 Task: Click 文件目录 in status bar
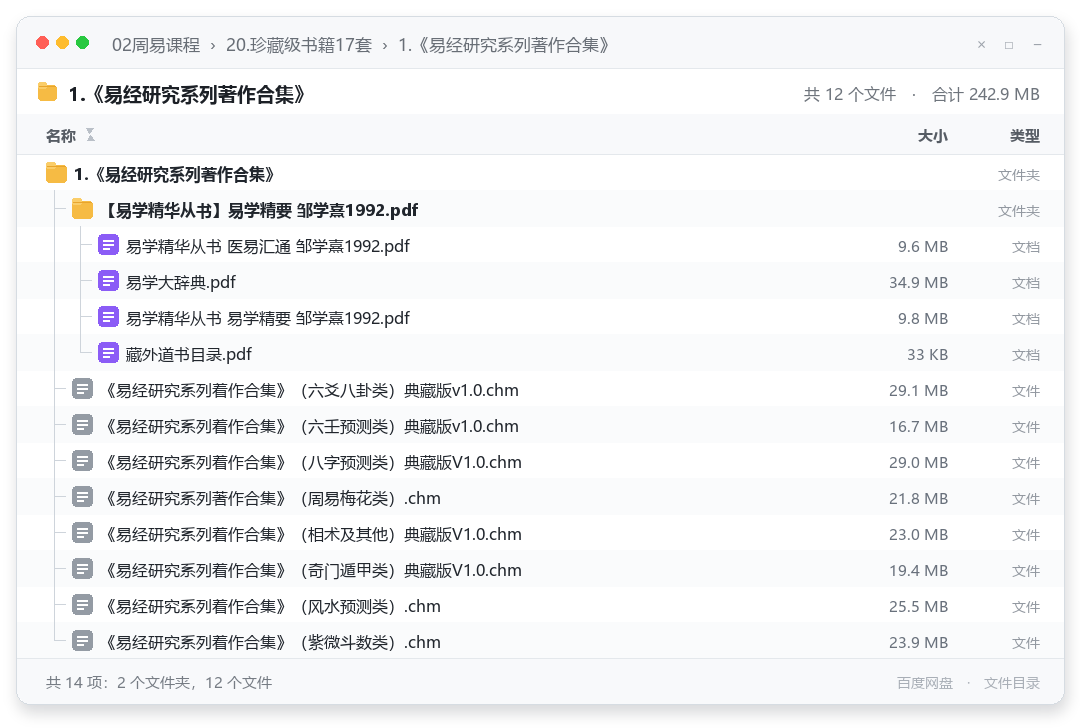pos(1012,683)
